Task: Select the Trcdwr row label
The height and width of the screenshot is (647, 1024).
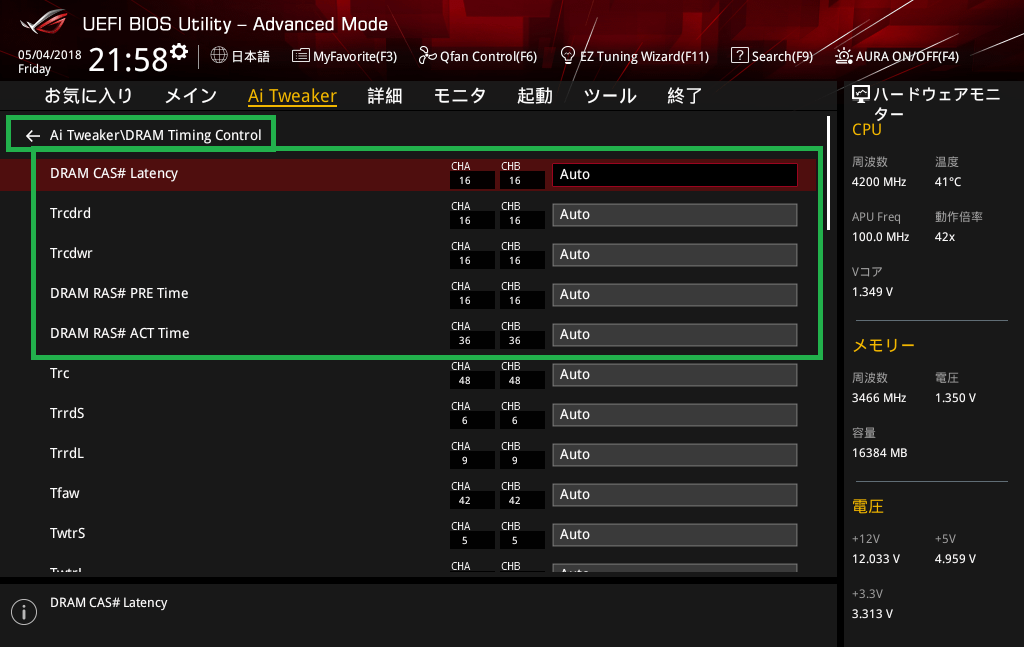Action: pos(71,253)
